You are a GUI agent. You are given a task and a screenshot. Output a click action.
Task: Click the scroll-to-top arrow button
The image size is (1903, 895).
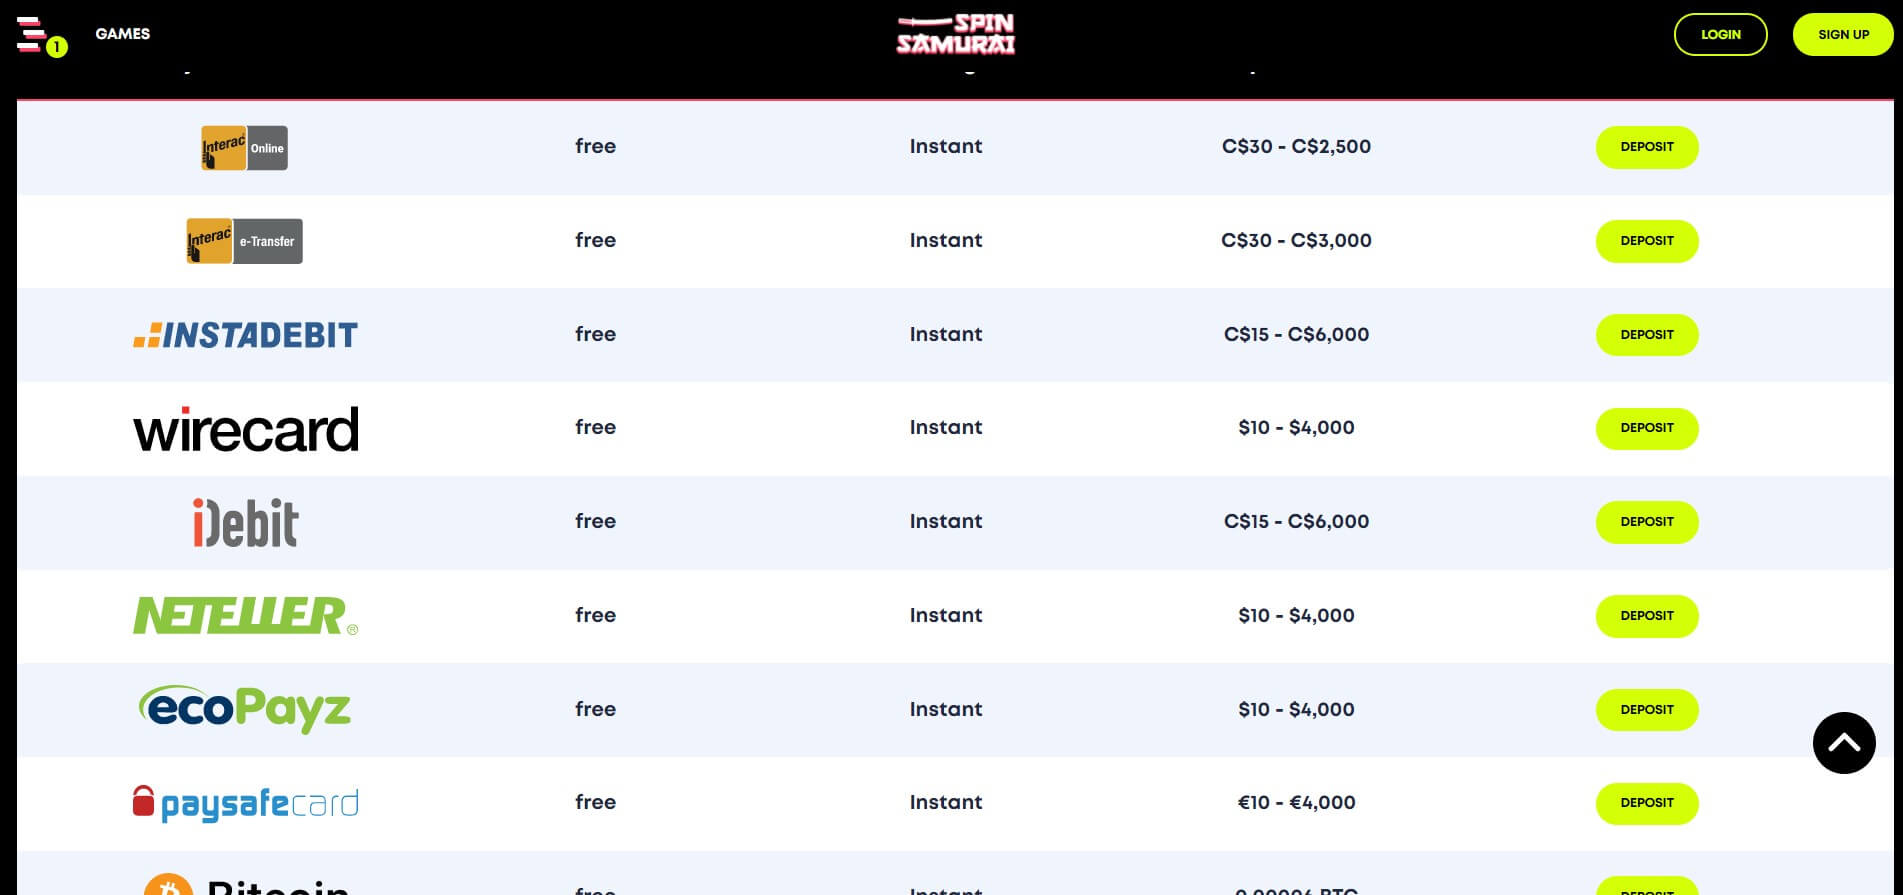pos(1844,743)
